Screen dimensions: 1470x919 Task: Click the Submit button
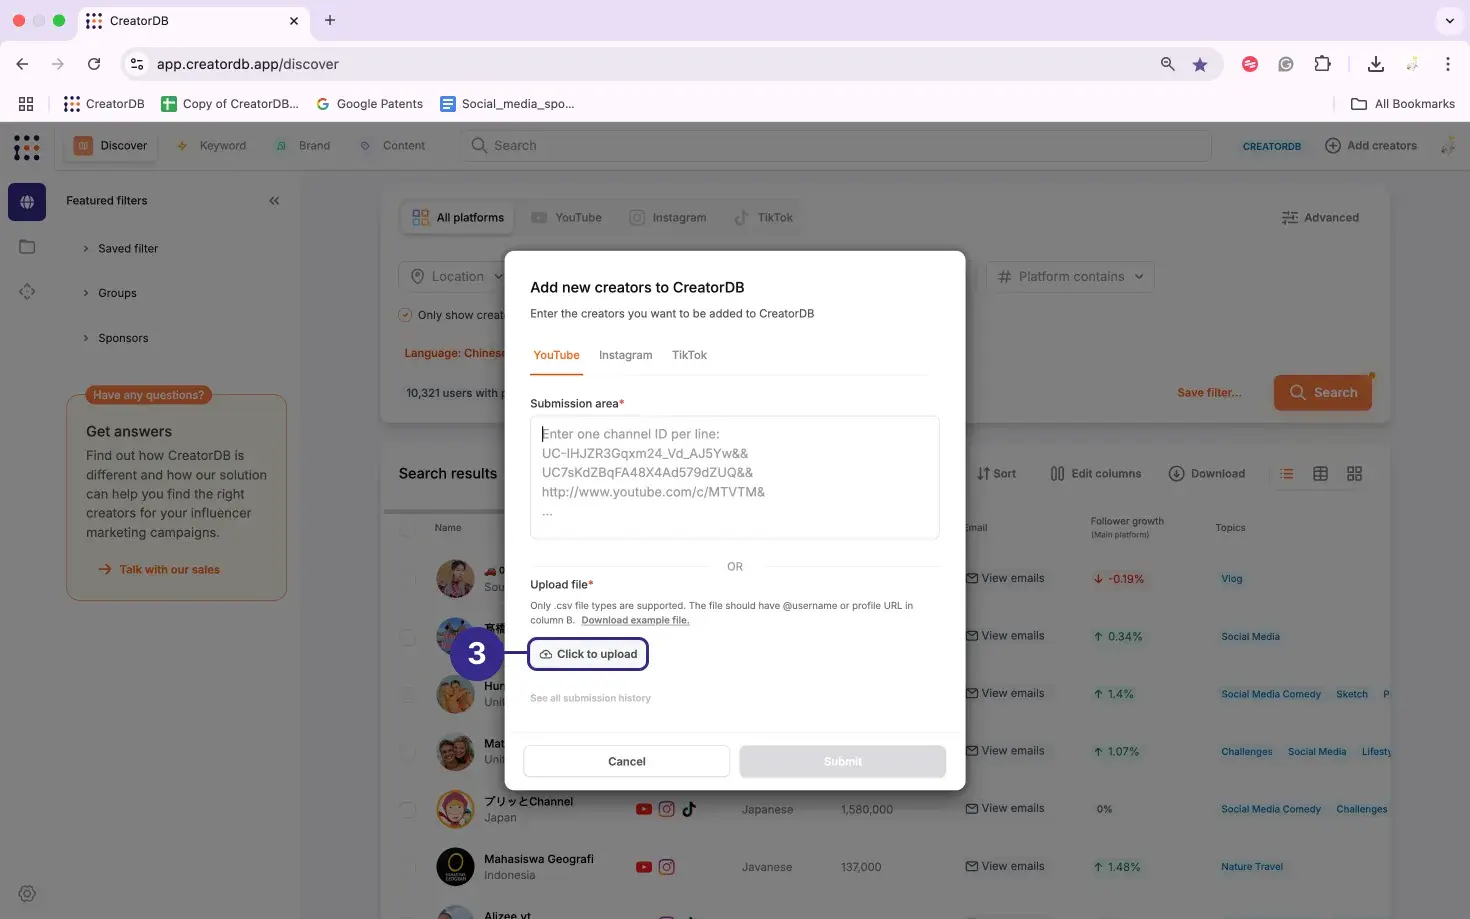[842, 761]
